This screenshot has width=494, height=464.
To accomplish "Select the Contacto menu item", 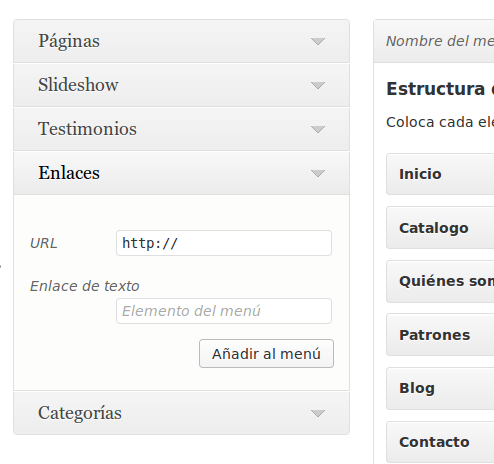I will 440,442.
